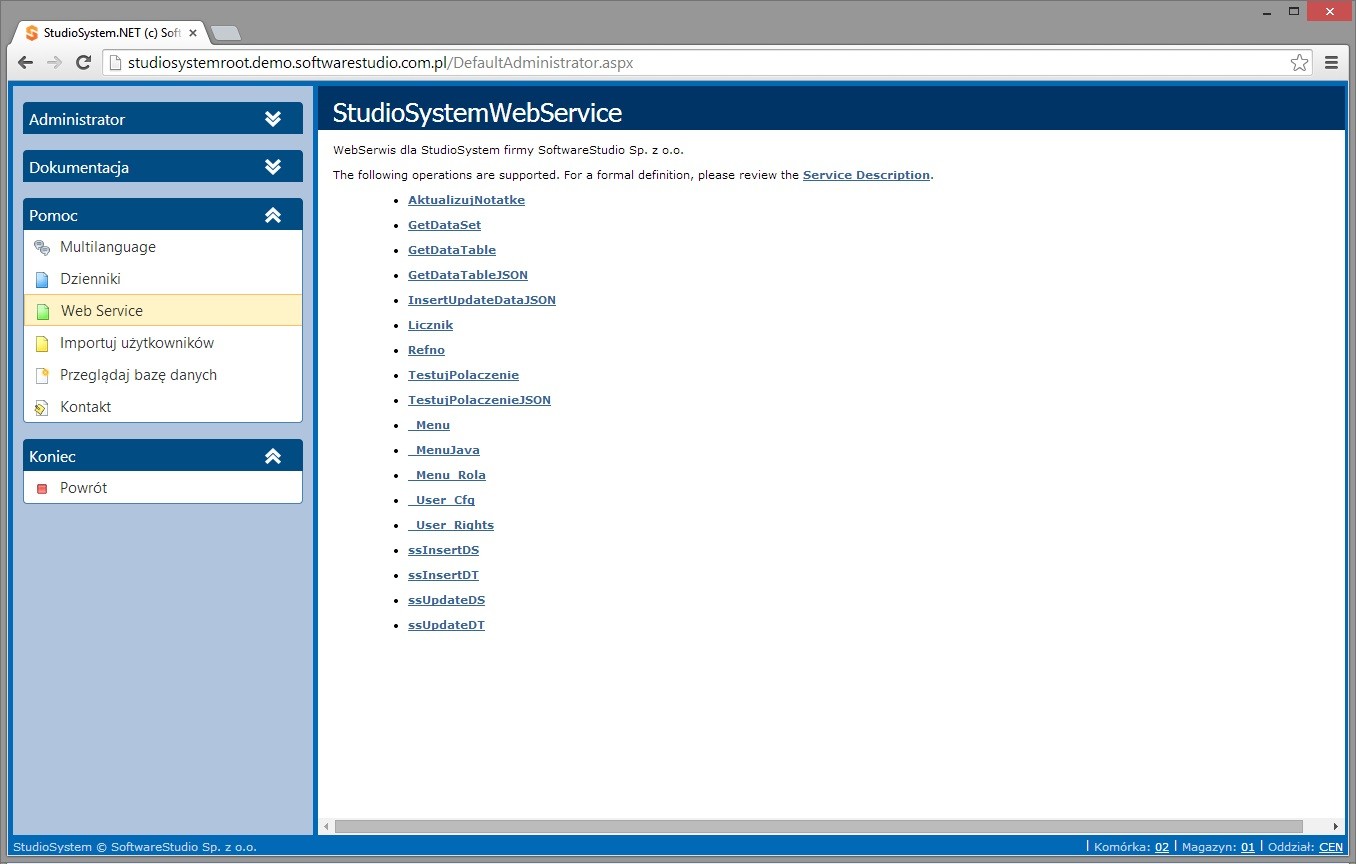Open ssUpdateDS operation link
This screenshot has width=1356, height=864.
[x=446, y=600]
